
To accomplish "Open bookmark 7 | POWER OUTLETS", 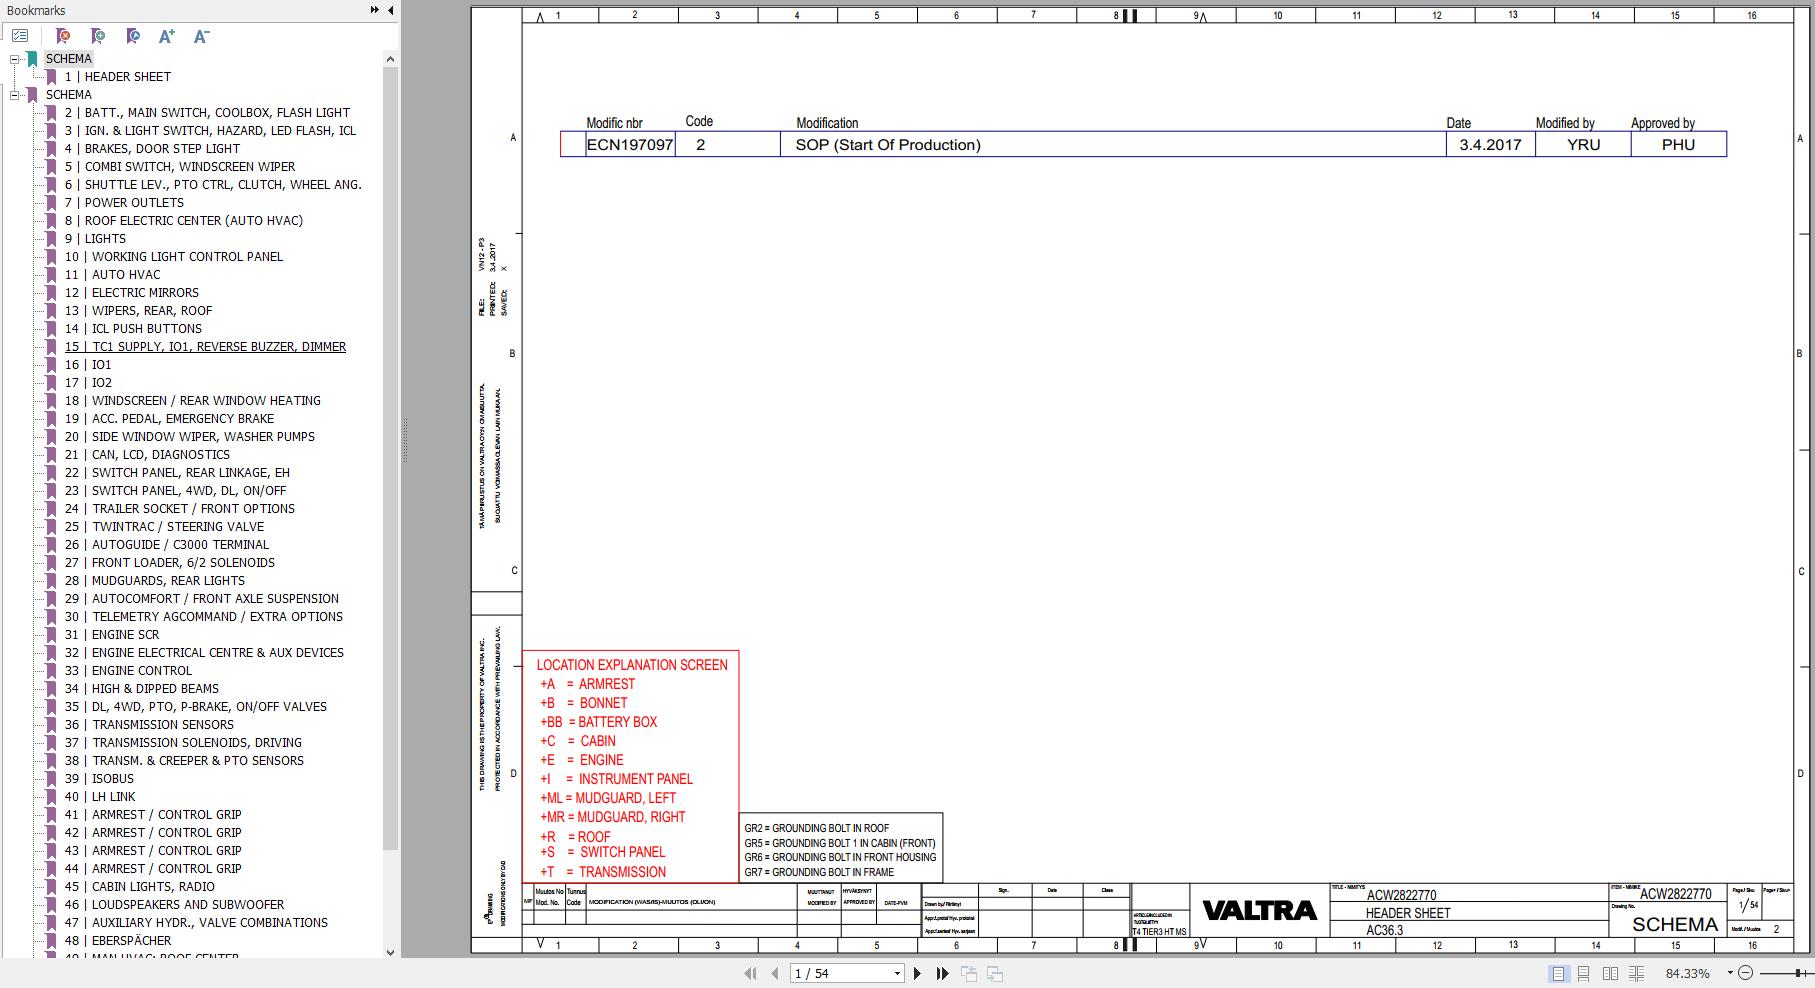I will point(124,203).
